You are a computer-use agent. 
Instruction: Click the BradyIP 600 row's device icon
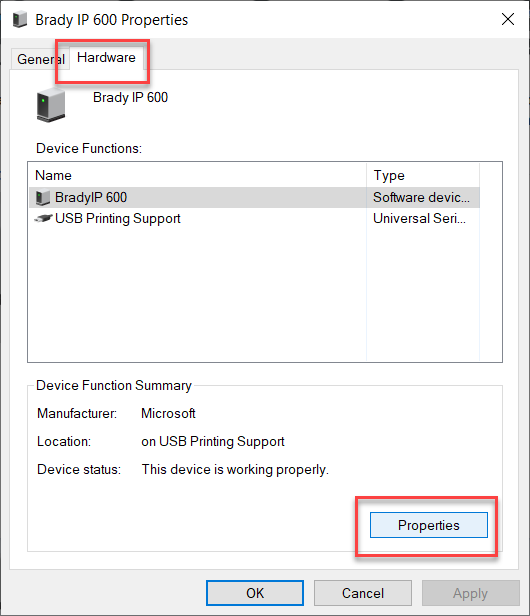click(43, 198)
